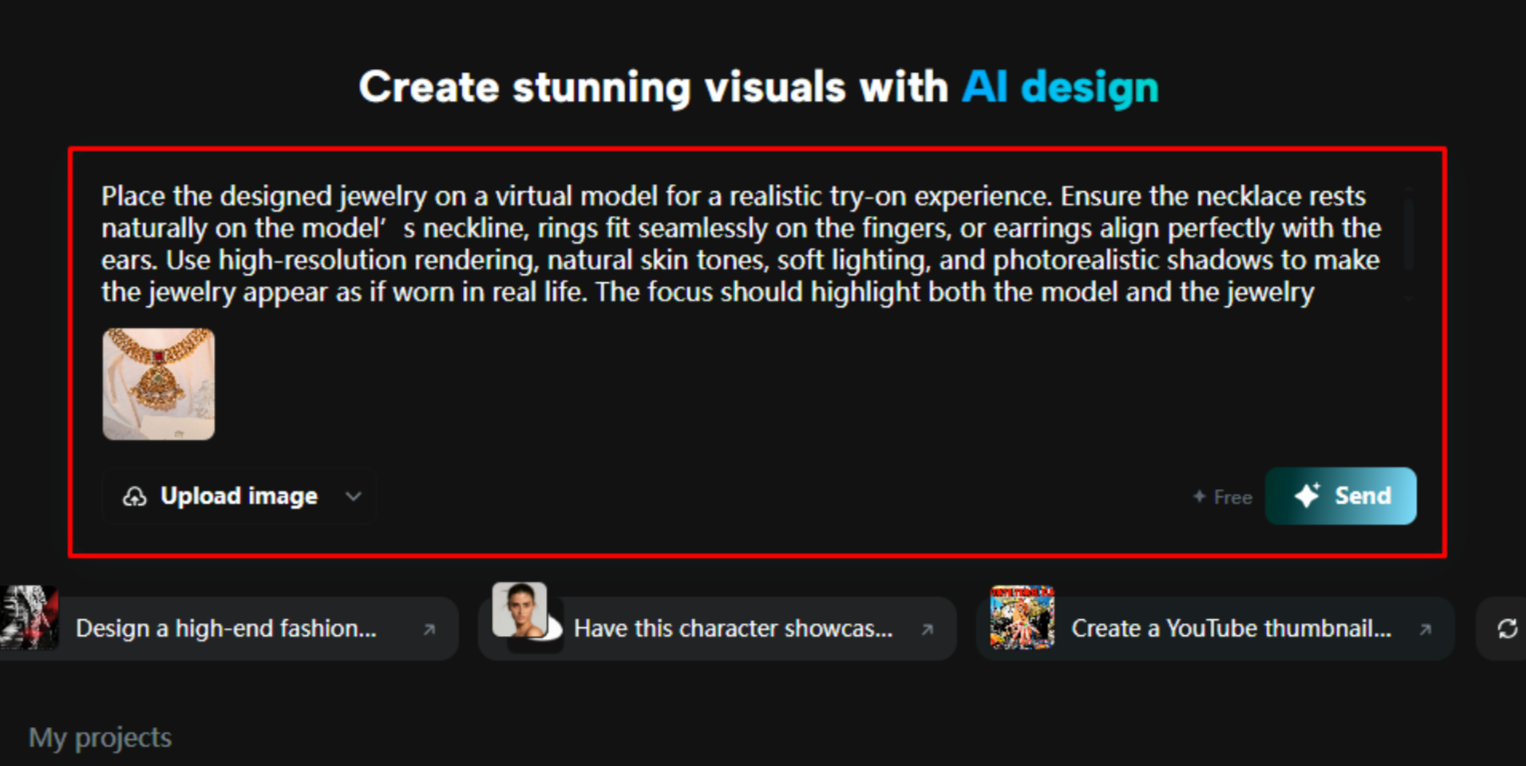Select the uploaded necklace image thumbnail
The image size is (1526, 766).
click(x=158, y=384)
